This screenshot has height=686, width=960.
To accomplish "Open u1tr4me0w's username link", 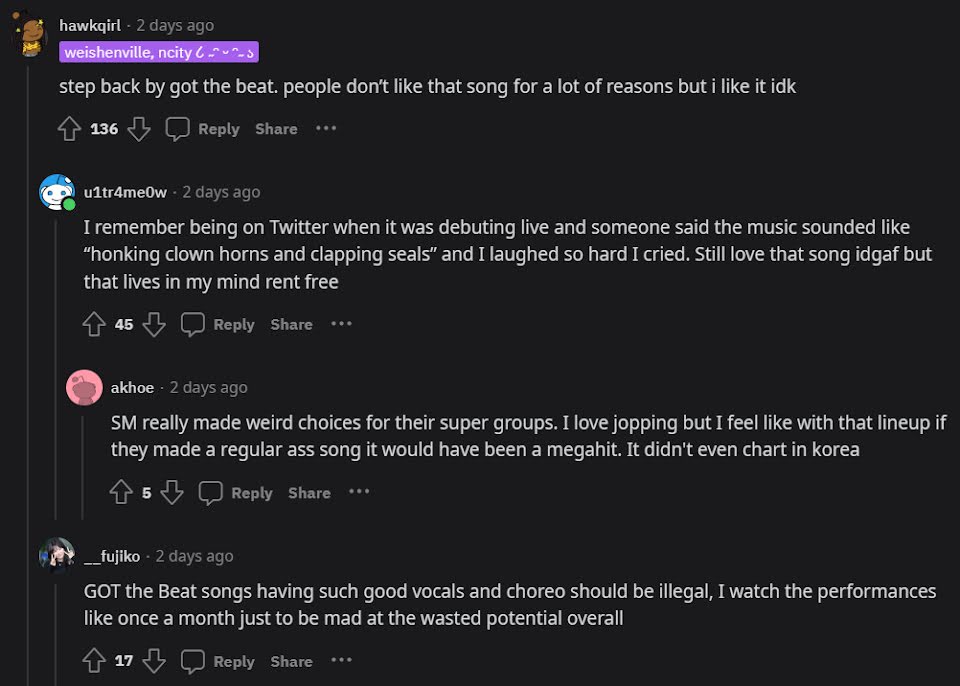I will 125,192.
